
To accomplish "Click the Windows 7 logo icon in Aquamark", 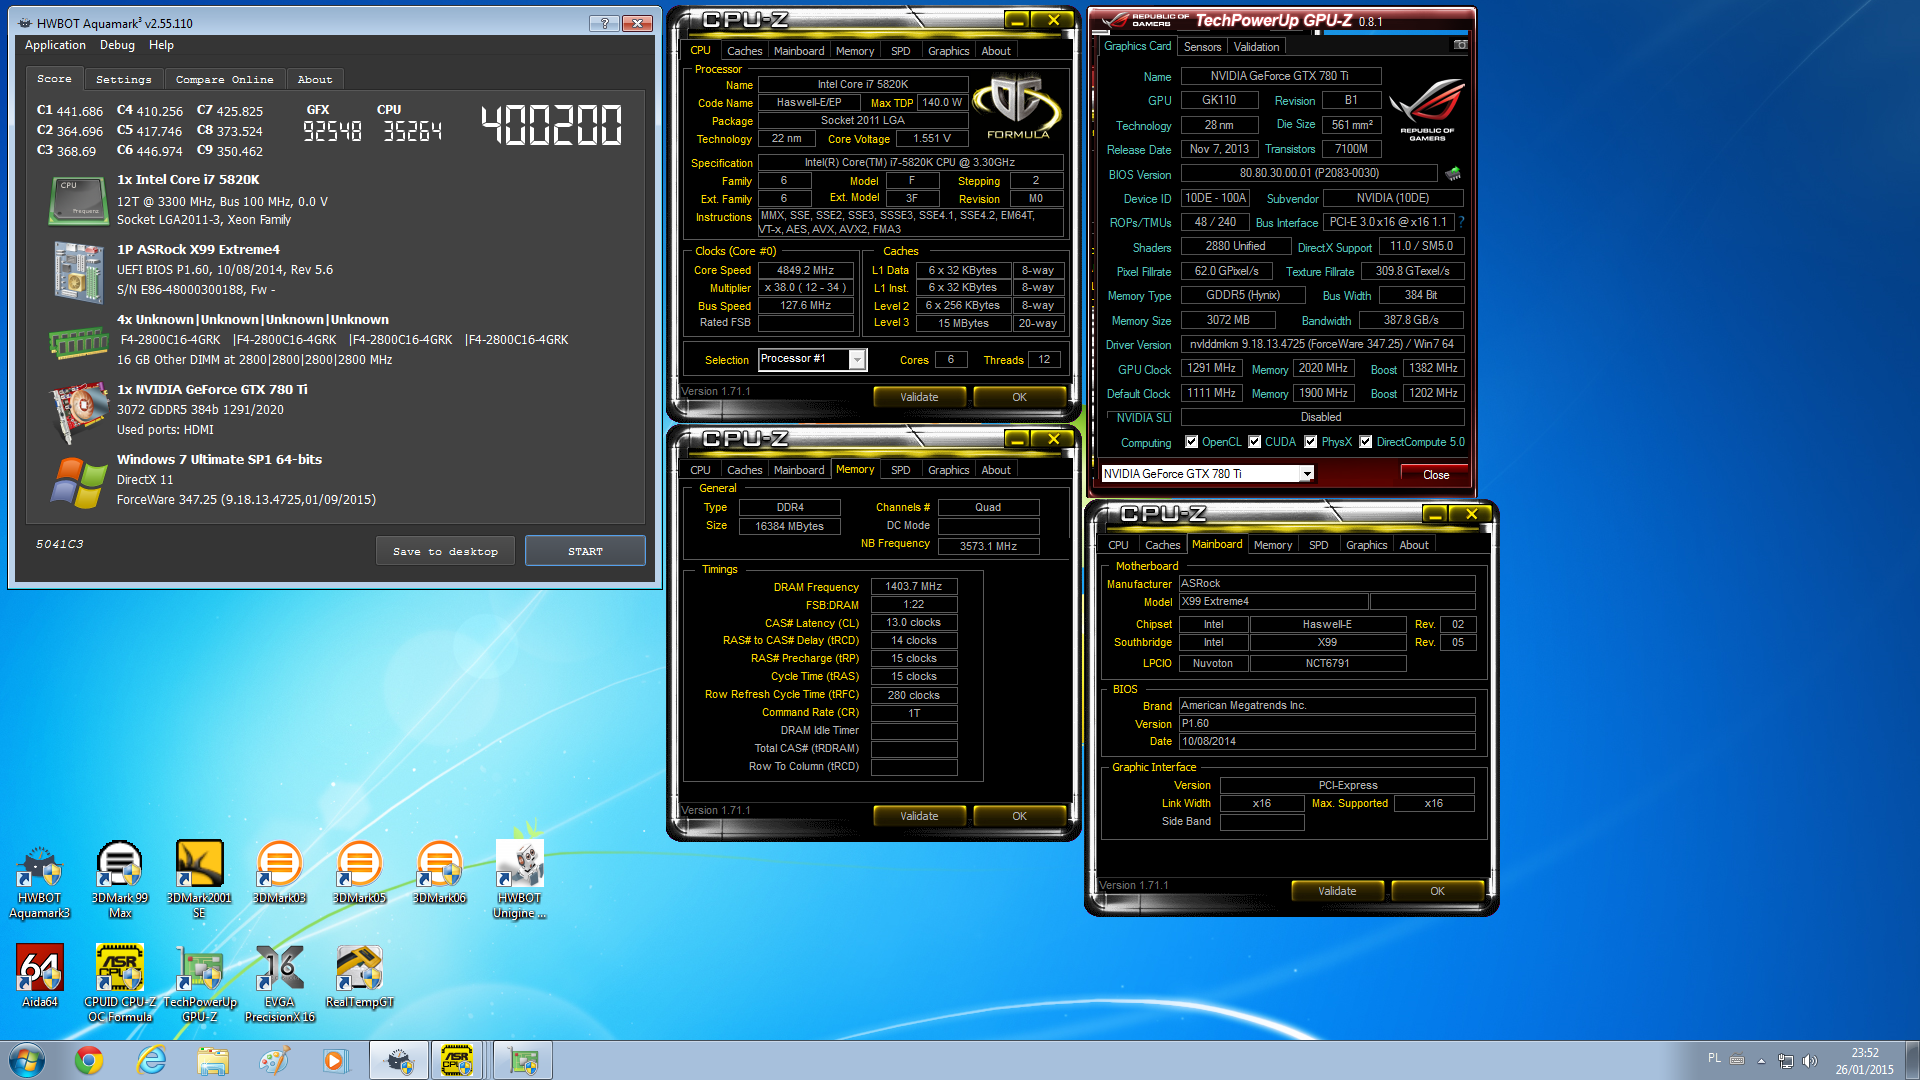I will point(78,482).
